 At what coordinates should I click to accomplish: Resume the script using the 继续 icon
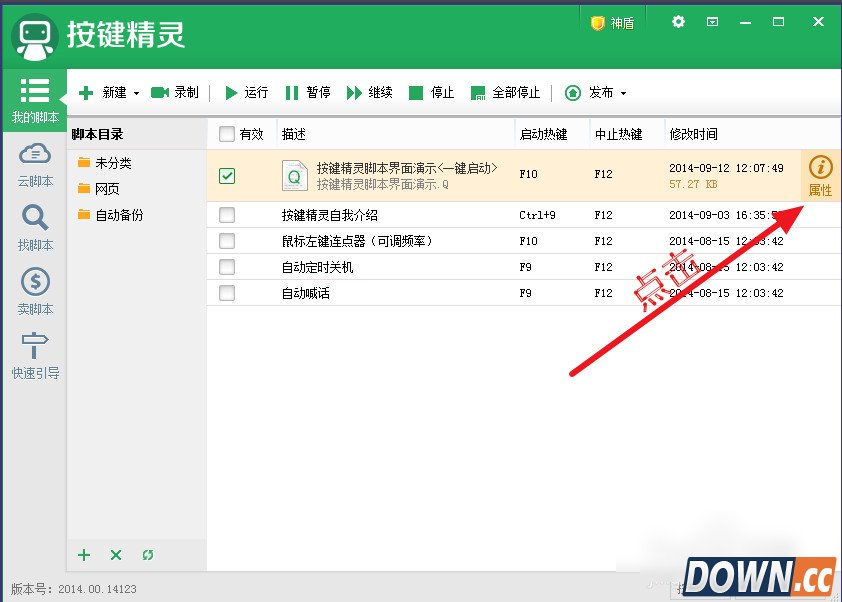(x=369, y=93)
